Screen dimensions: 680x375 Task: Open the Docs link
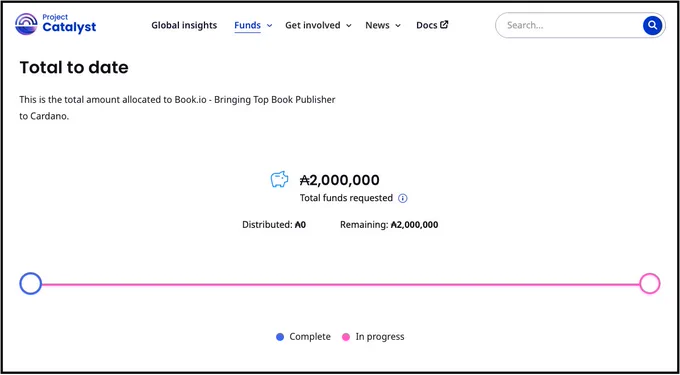click(427, 25)
